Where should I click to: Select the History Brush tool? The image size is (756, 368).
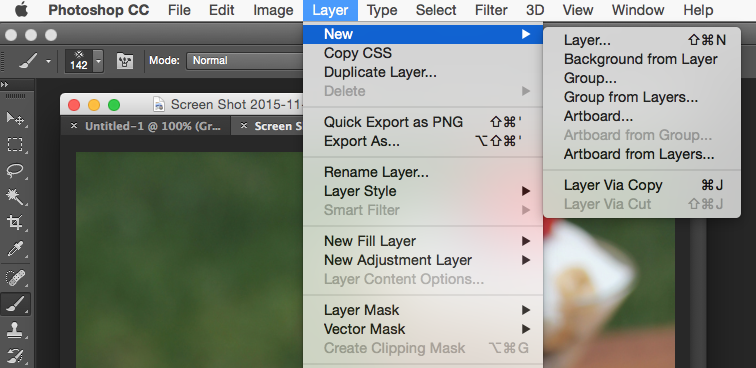pyautogui.click(x=15, y=356)
